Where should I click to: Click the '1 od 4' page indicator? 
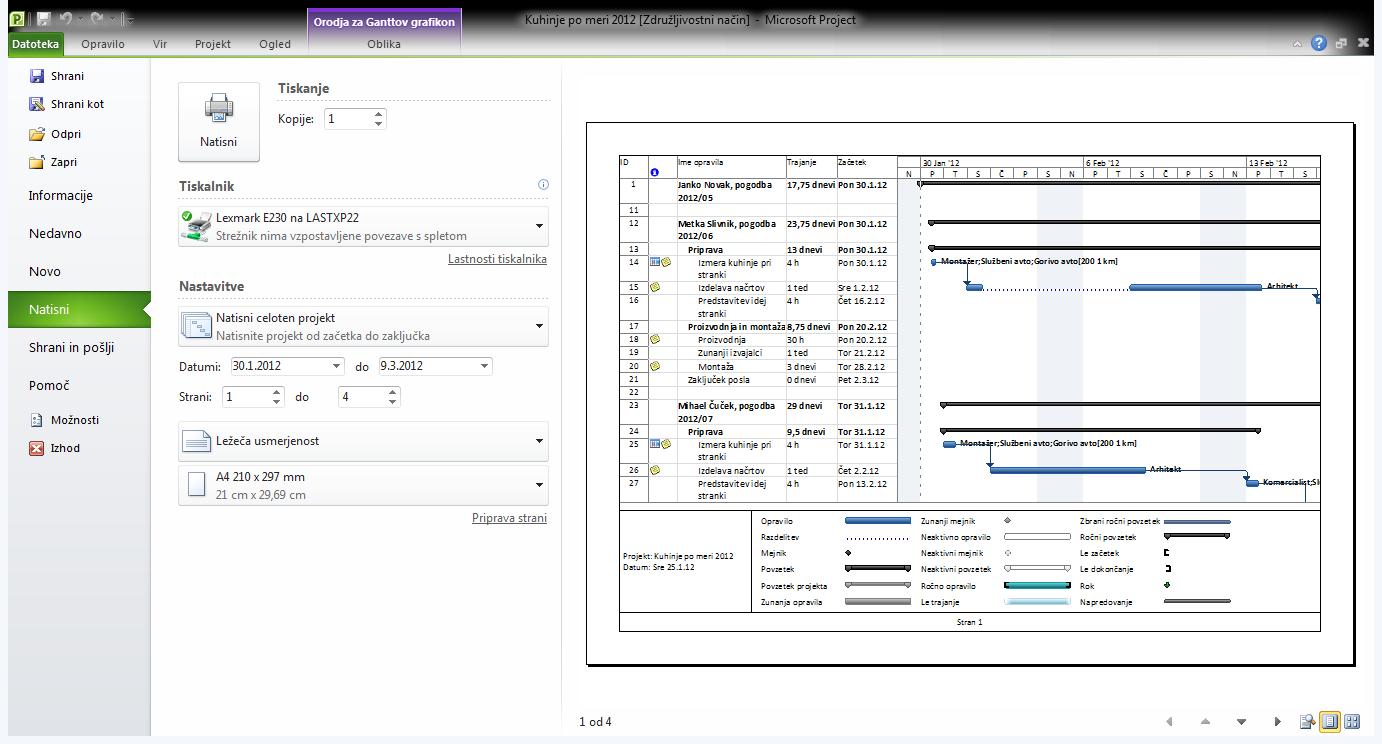pos(595,722)
